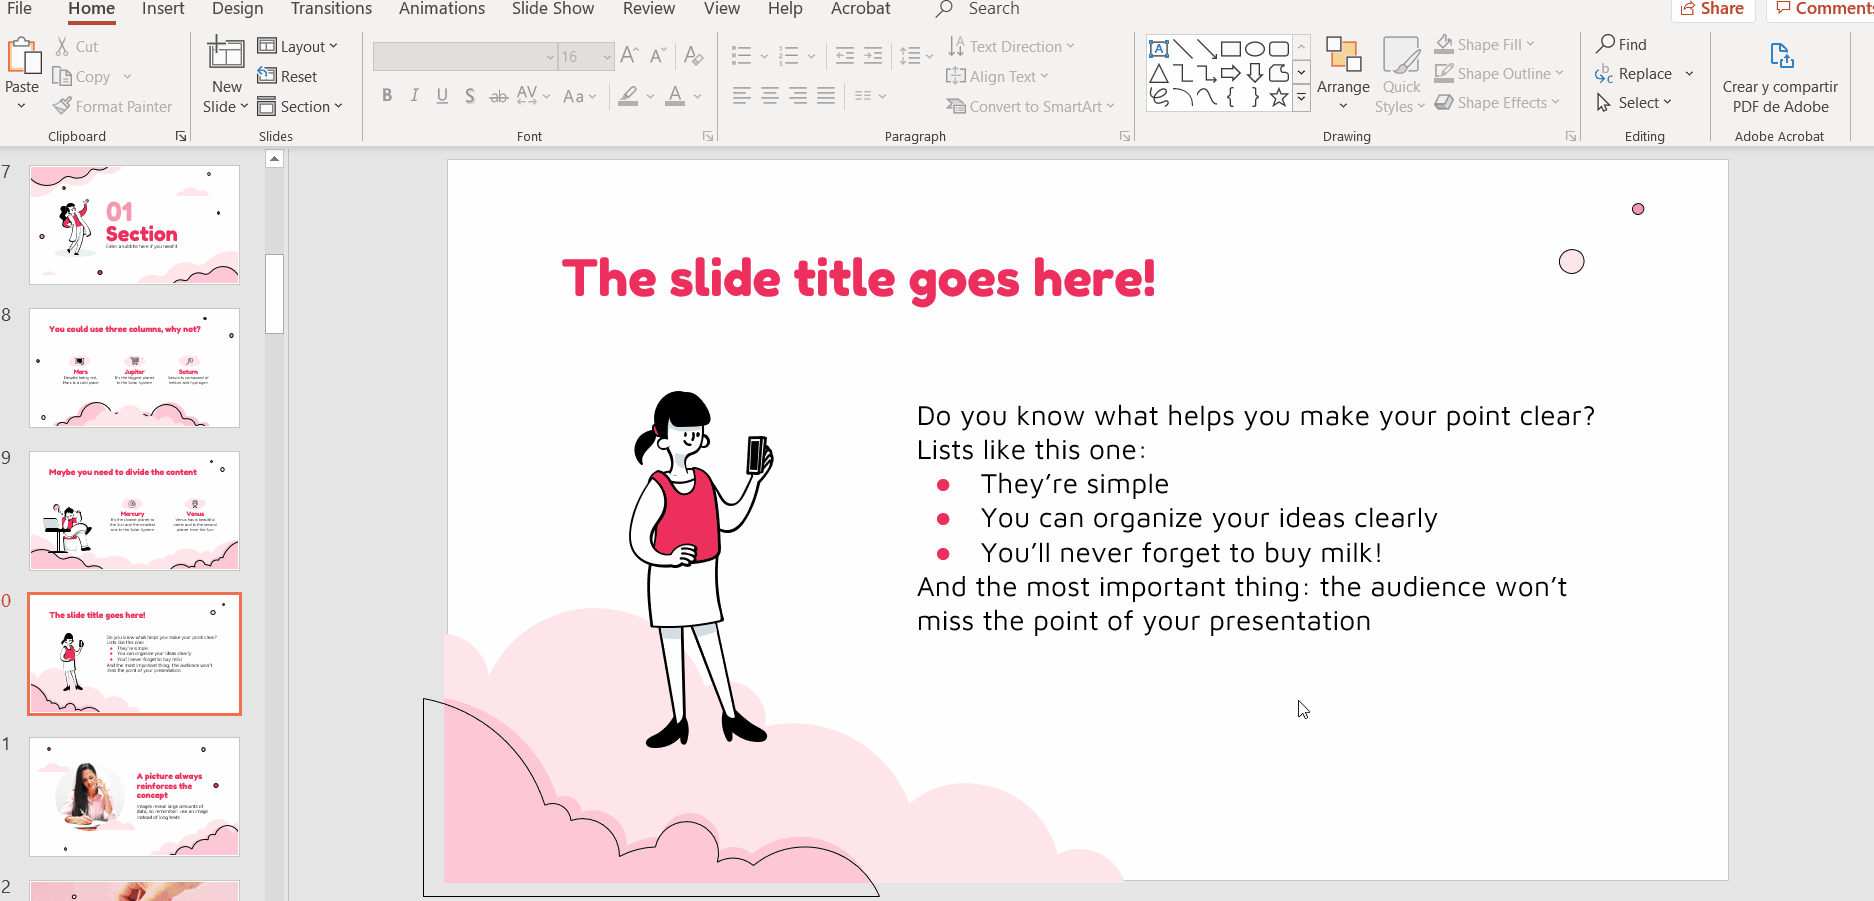Select the oval shape in gallery
1874x901 pixels.
coord(1254,49)
